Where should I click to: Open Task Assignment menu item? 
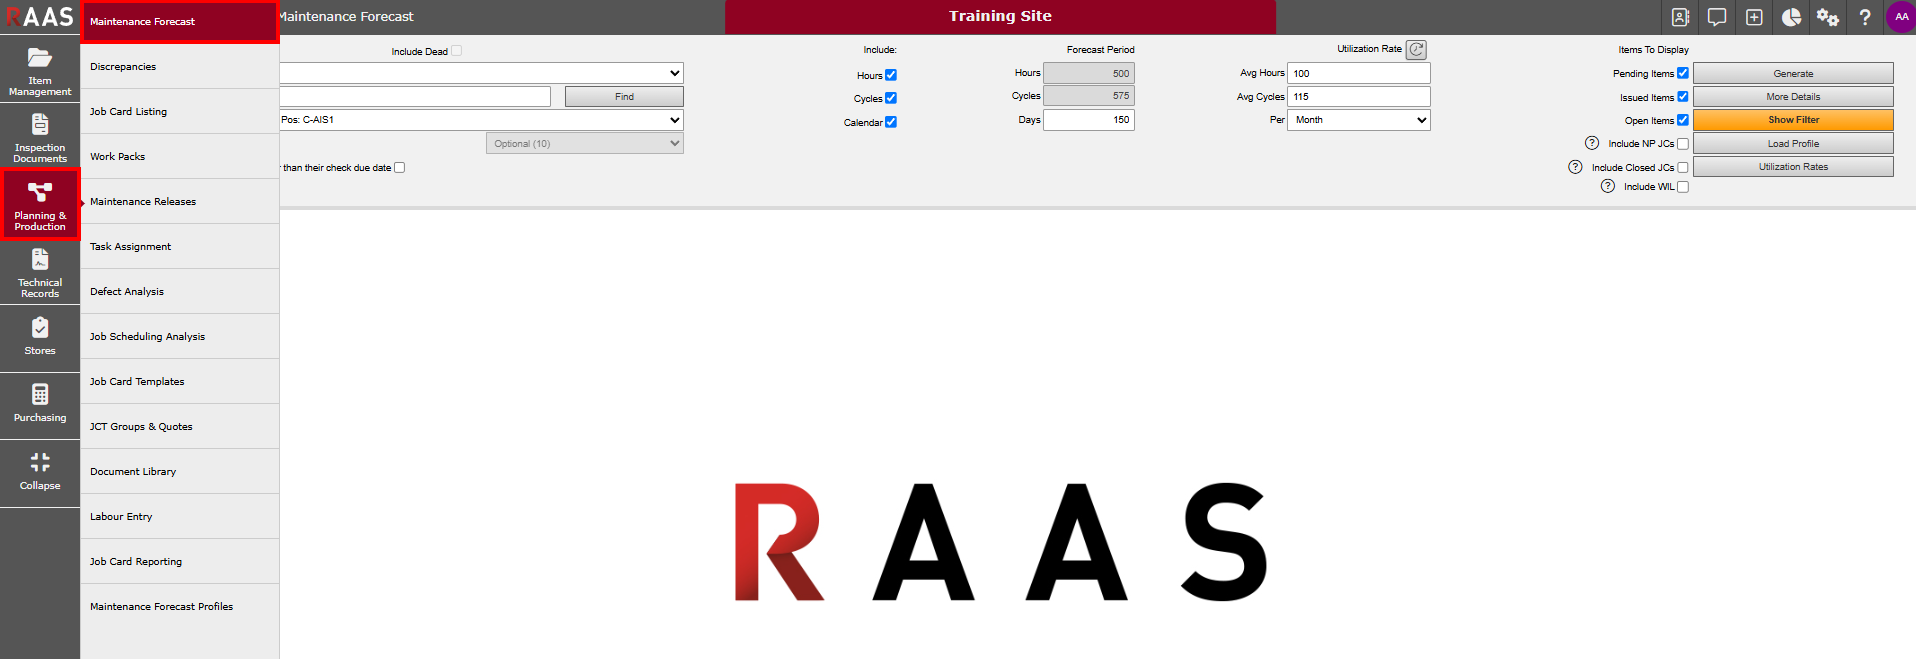[179, 247]
